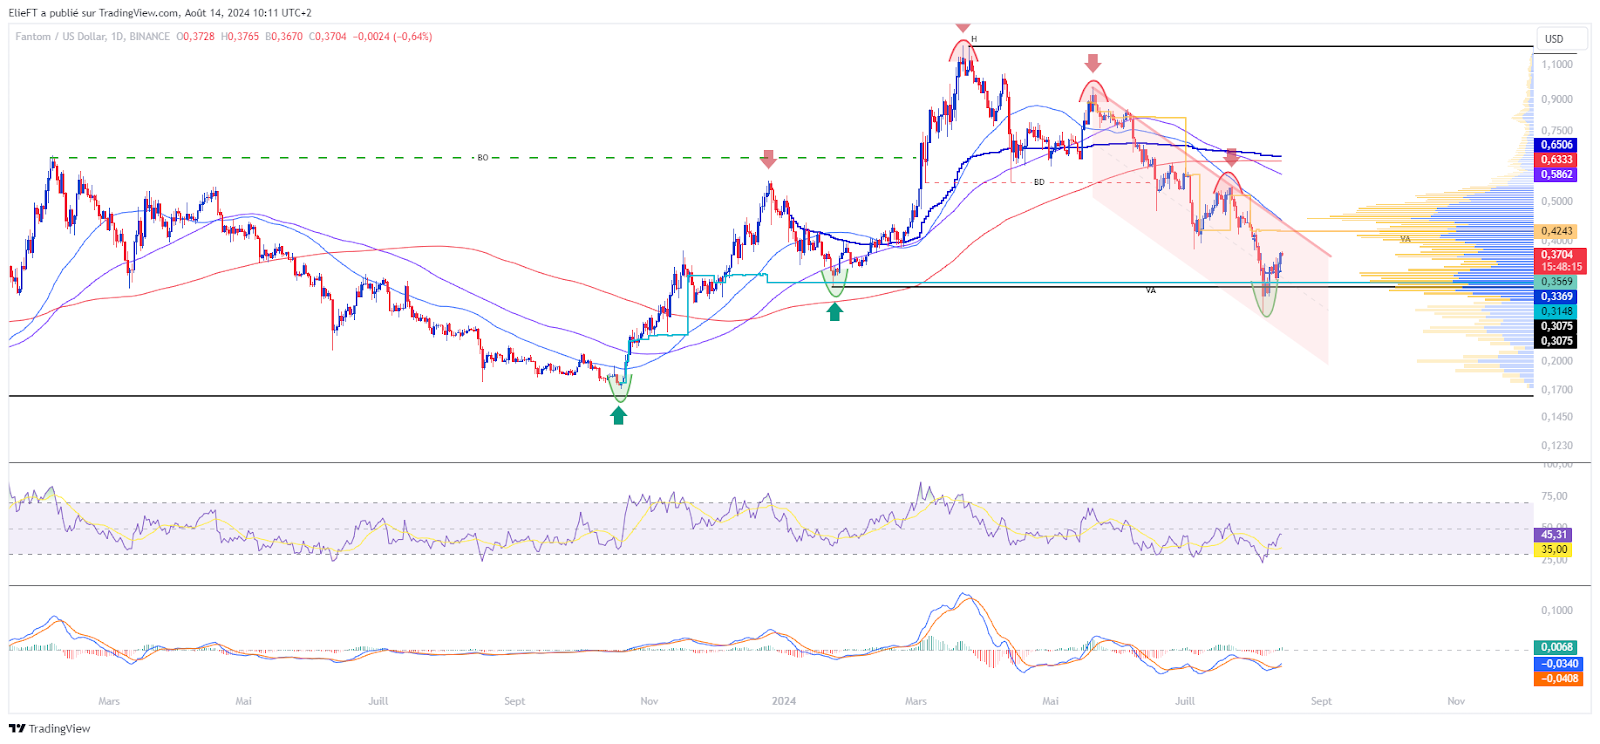Click the blue 0,3369 price label
This screenshot has height=744, width=1600.
point(1556,296)
